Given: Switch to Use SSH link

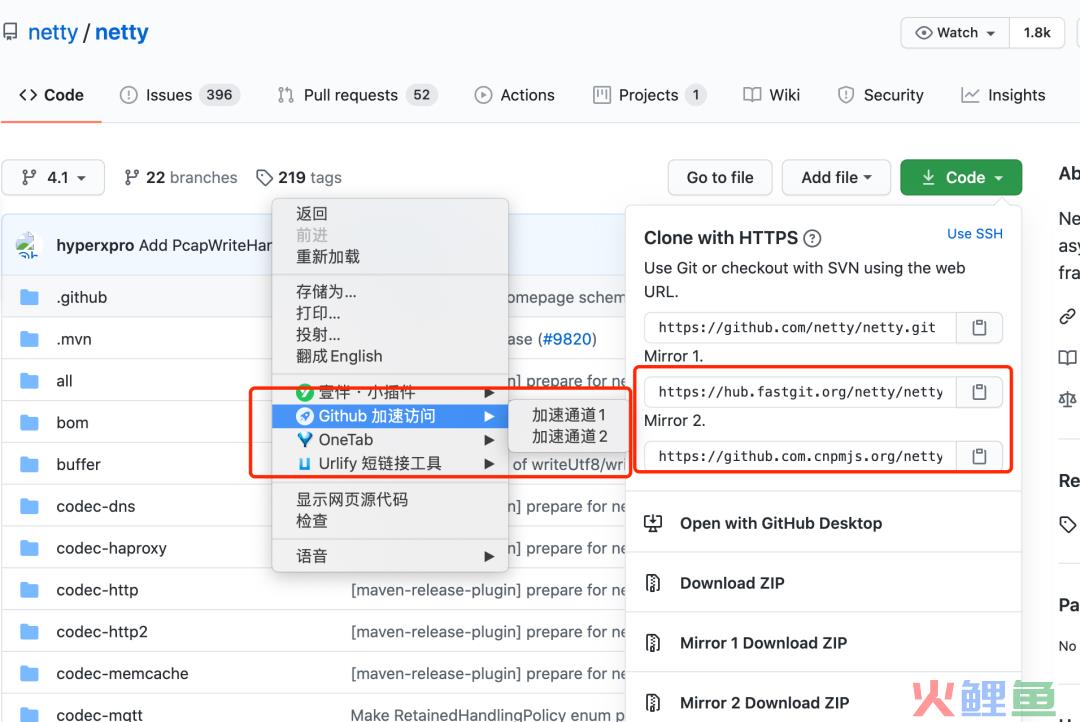Looking at the screenshot, I should pos(975,234).
